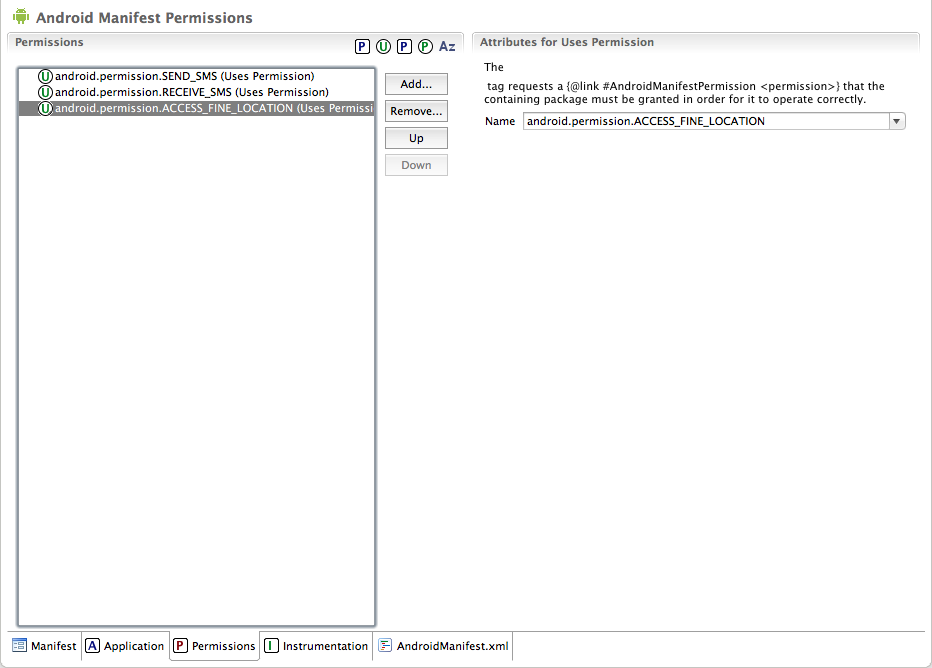Click the Name combo box text field
Screen dimensions: 932x668
pyautogui.click(x=706, y=121)
